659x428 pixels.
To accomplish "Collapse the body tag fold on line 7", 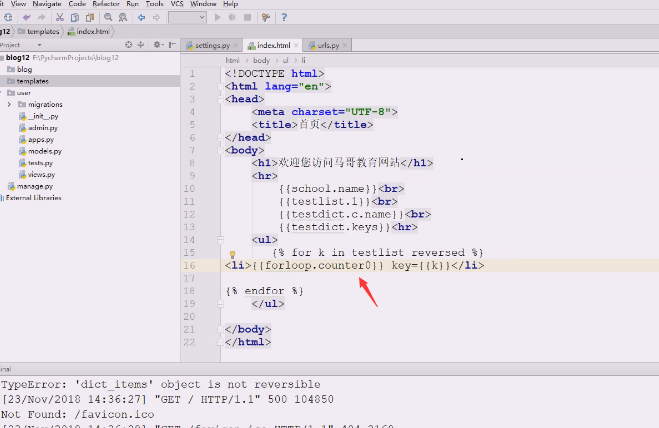I will 220,151.
